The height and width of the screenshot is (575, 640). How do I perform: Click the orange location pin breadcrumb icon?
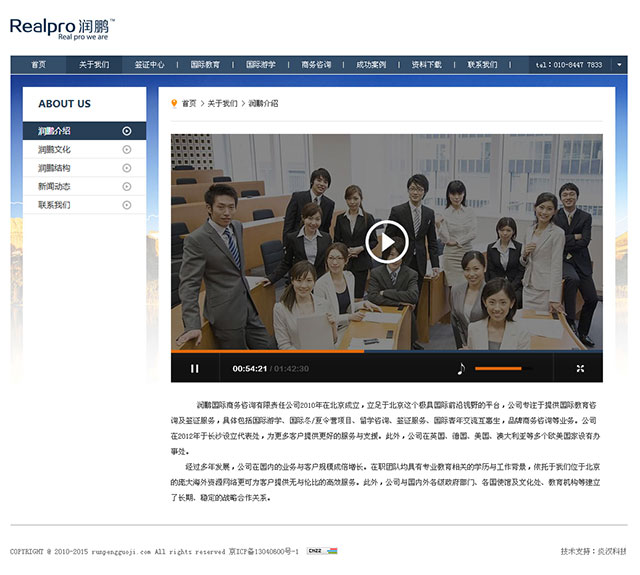pyautogui.click(x=174, y=103)
